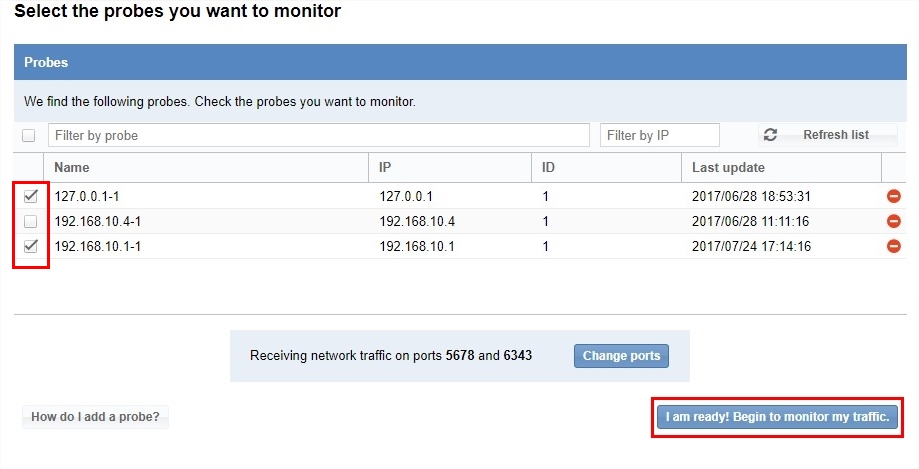
Task: Remove the 127.0.0.1-1 probe with red icon
Action: [894, 196]
